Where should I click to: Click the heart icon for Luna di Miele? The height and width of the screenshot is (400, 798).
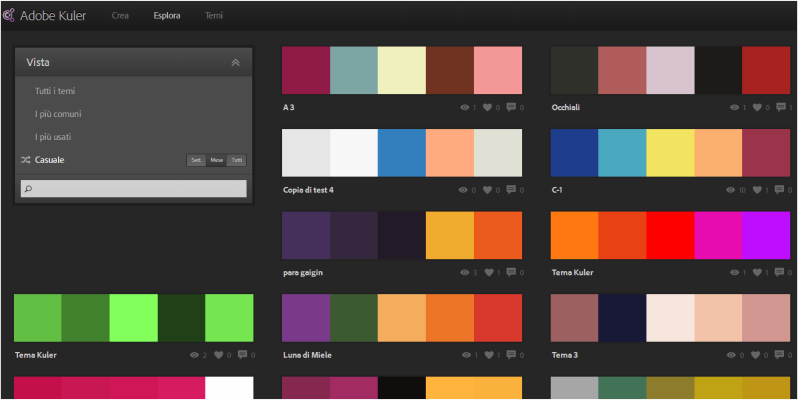point(489,355)
